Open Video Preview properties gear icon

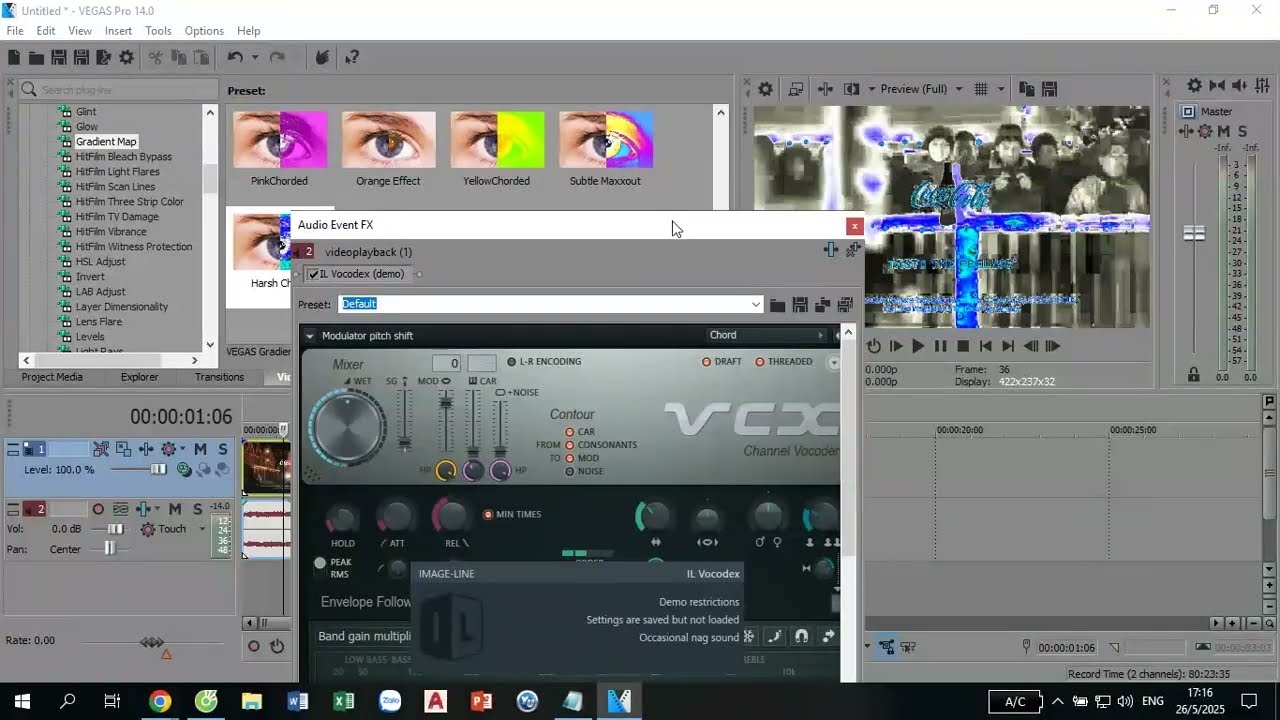(765, 89)
